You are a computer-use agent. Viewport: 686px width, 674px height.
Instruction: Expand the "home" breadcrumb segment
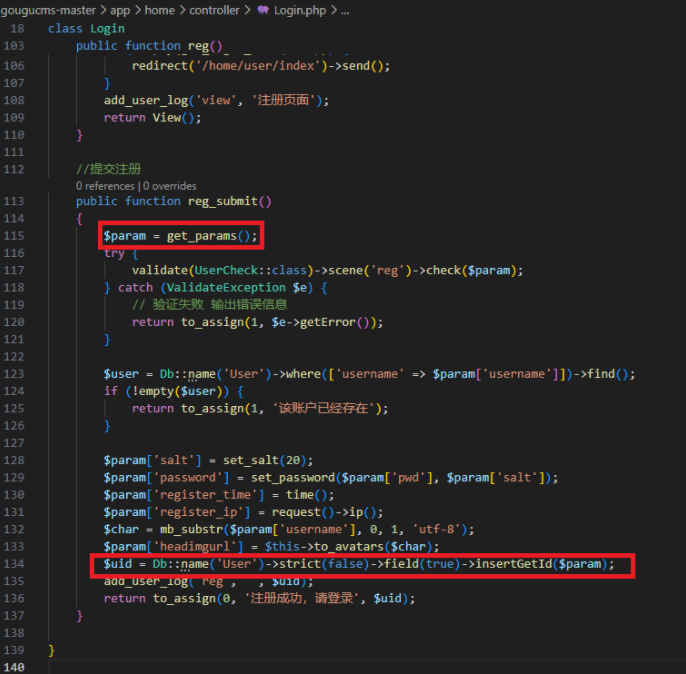click(x=161, y=10)
